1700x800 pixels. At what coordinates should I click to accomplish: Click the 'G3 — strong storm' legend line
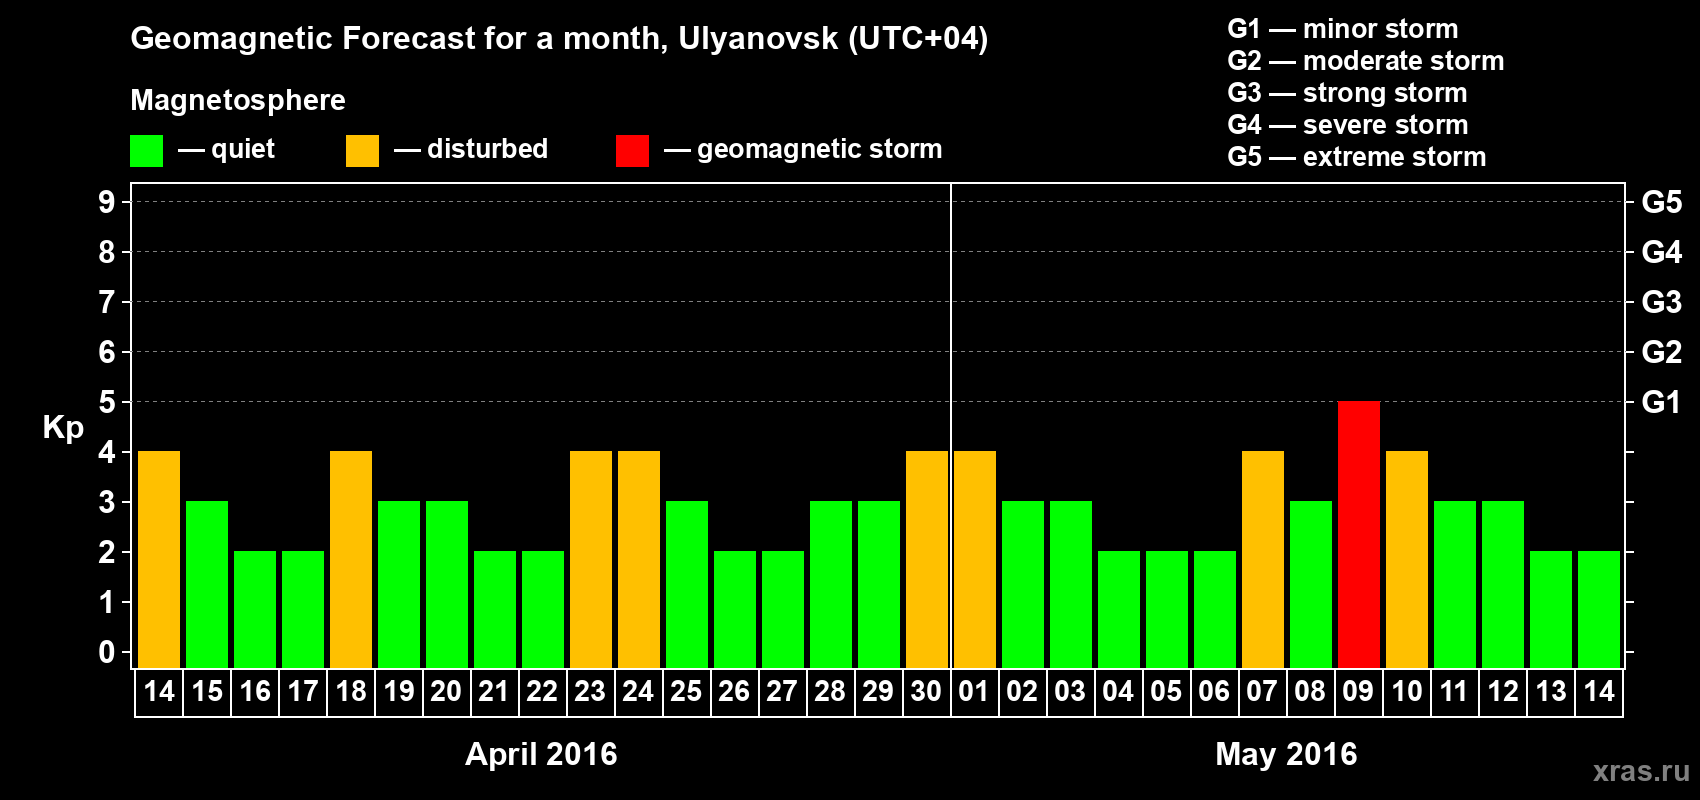coord(1347,93)
